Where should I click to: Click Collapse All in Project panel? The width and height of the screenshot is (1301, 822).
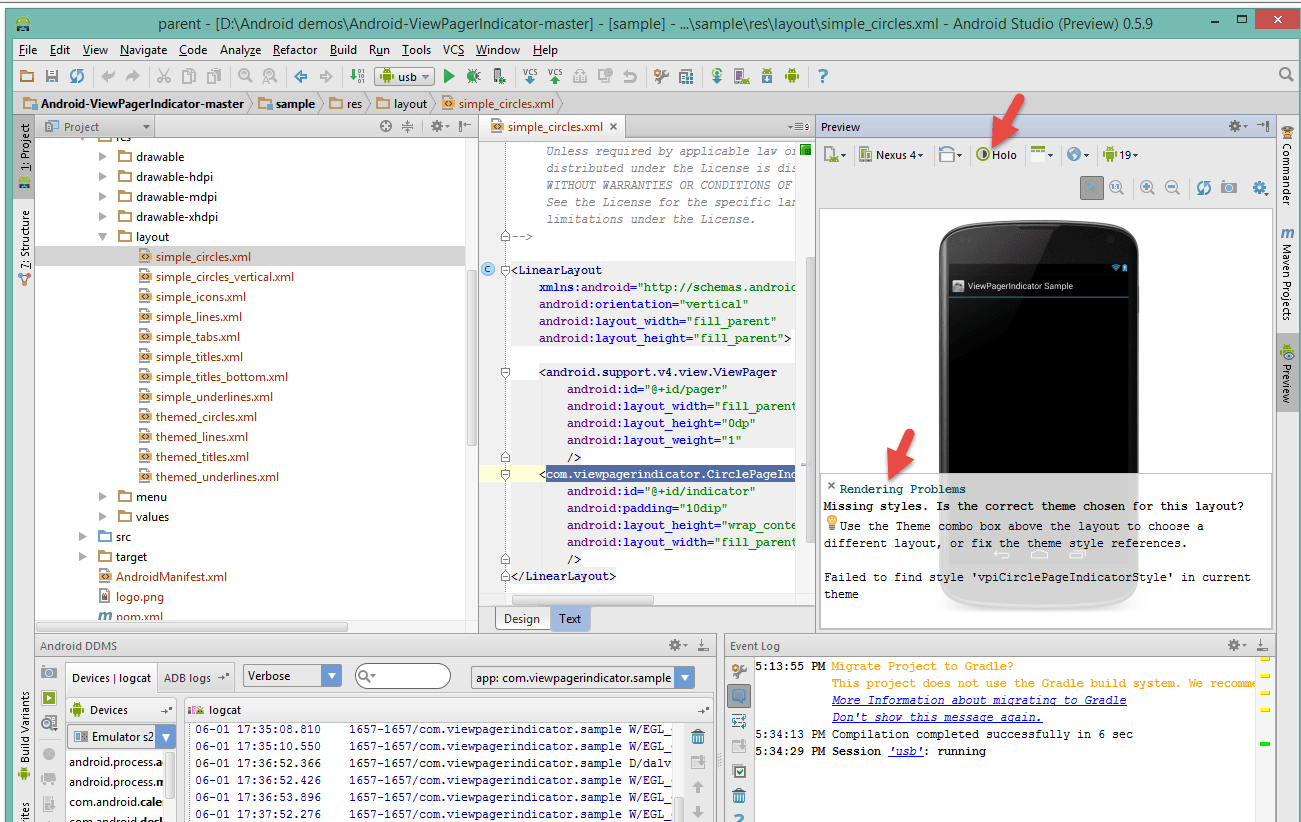(408, 127)
